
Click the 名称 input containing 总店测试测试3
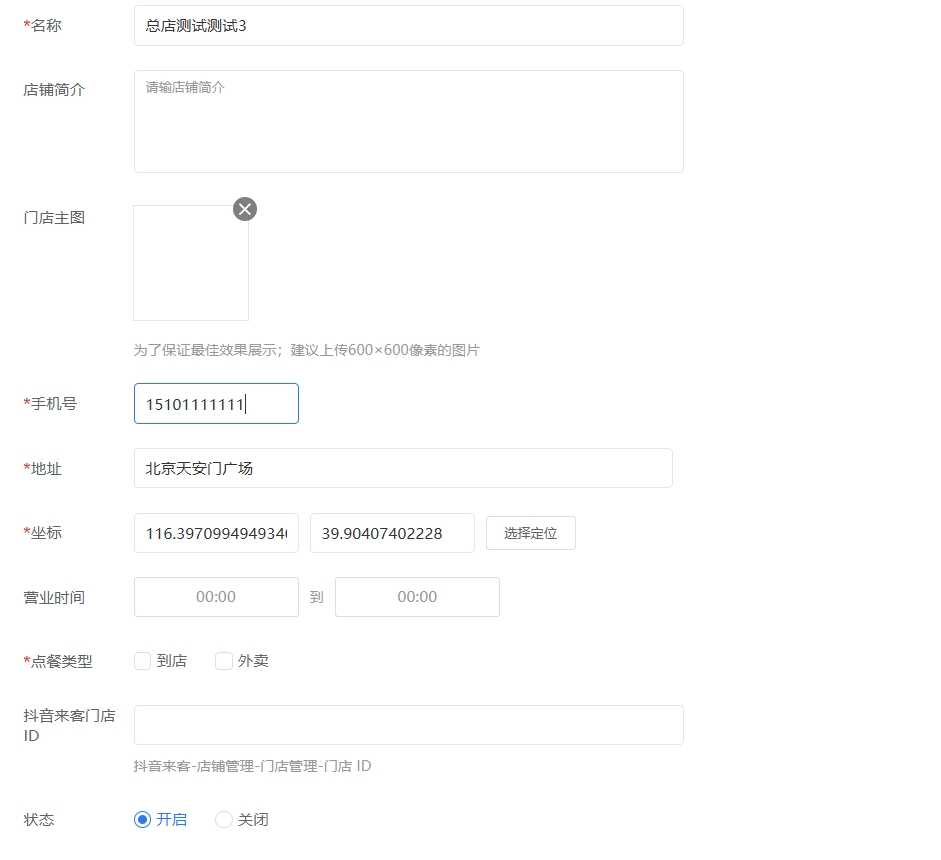coord(408,26)
